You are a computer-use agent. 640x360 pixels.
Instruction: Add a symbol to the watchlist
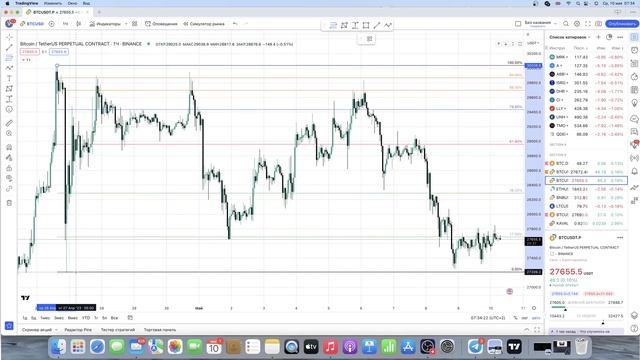pos(598,37)
